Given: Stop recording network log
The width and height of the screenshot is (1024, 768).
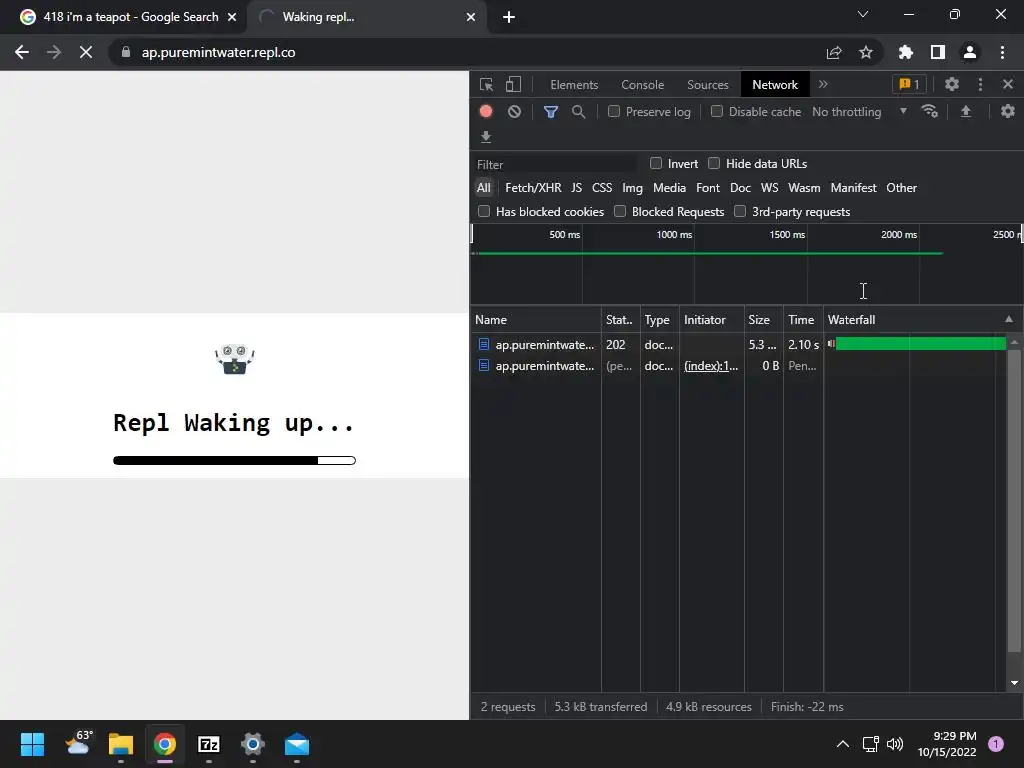Looking at the screenshot, I should pos(485,112).
